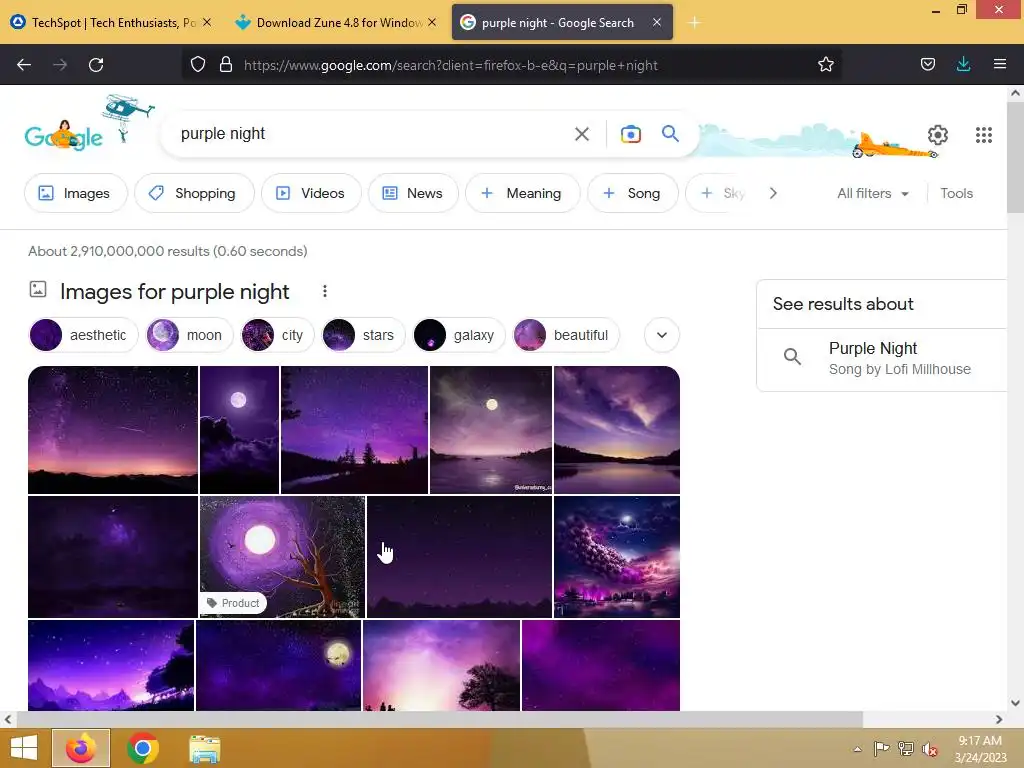The height and width of the screenshot is (768, 1024).
Task: Switch to the Download Zune 4.8 tab
Action: pos(336,22)
